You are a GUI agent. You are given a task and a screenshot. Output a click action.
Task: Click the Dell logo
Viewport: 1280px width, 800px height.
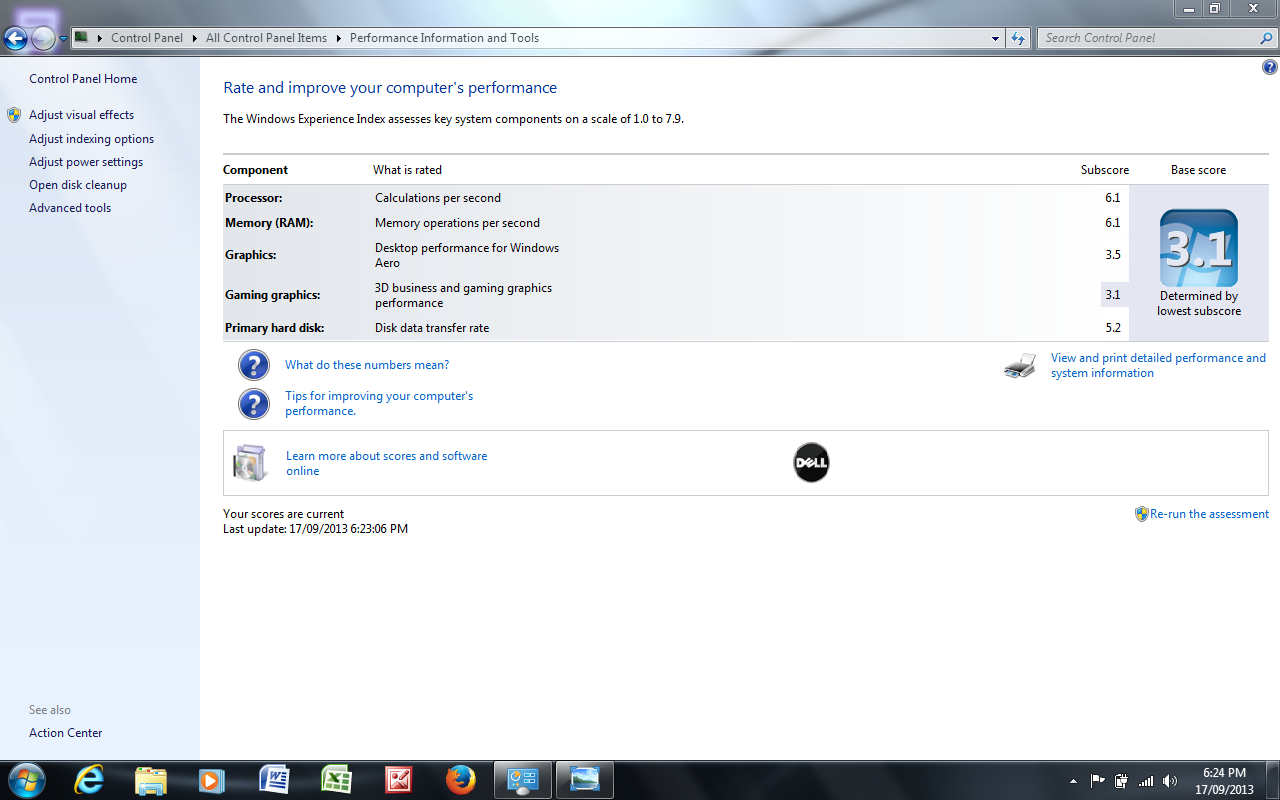click(x=811, y=463)
